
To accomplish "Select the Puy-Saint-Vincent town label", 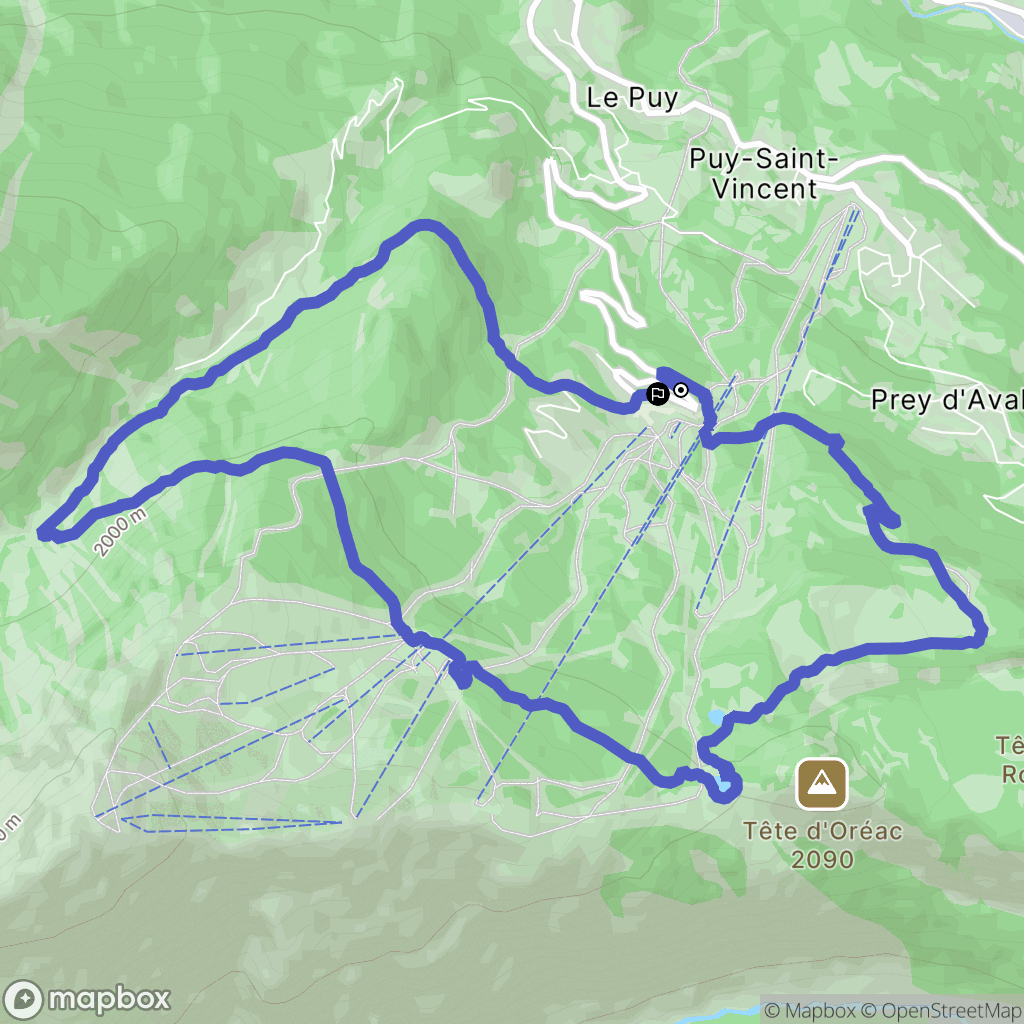I will pos(764,174).
